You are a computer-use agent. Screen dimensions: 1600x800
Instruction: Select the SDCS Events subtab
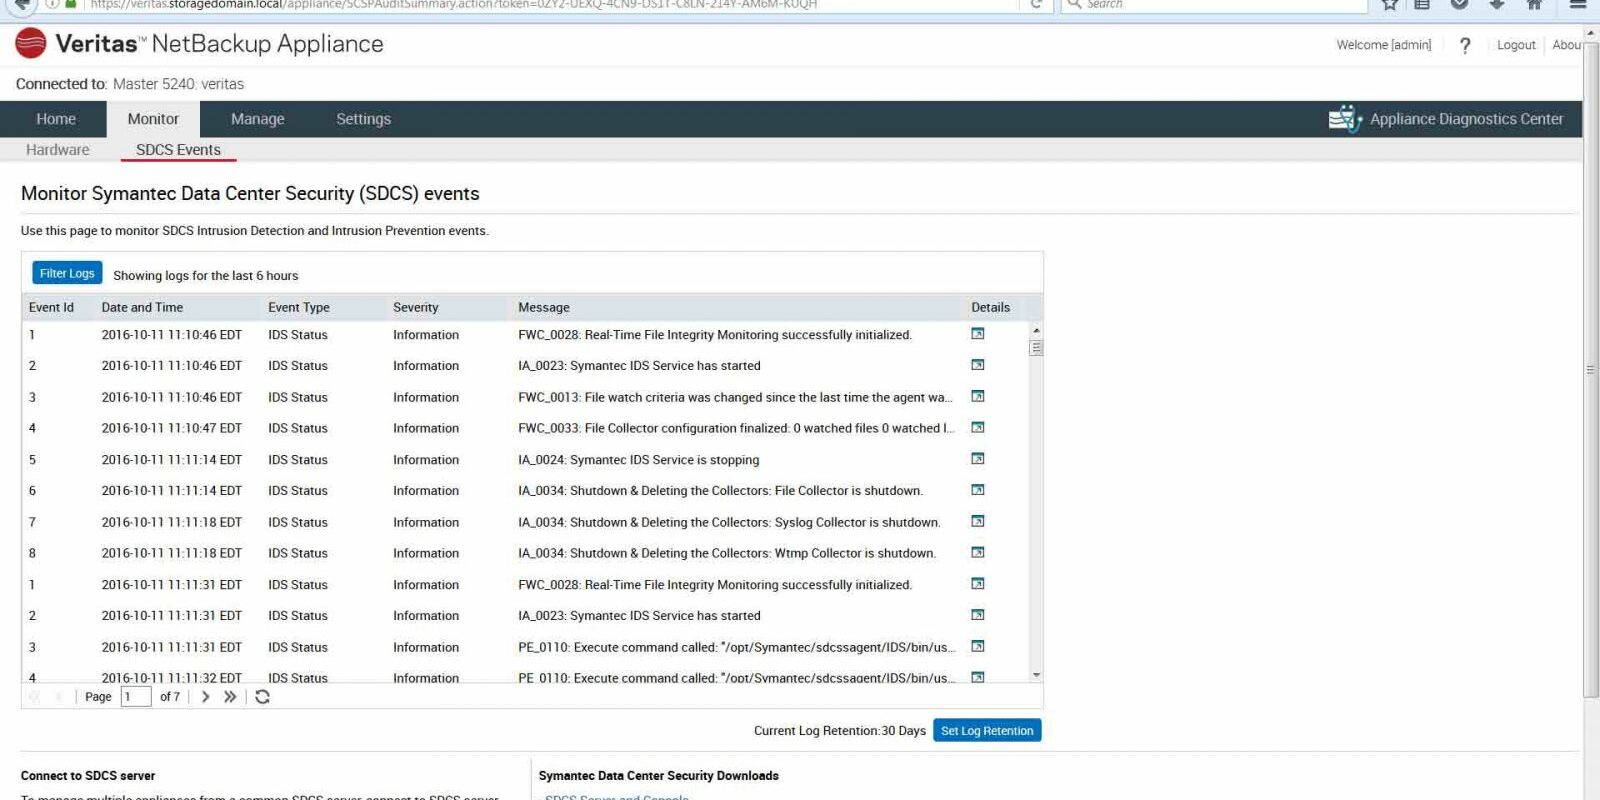coord(178,150)
